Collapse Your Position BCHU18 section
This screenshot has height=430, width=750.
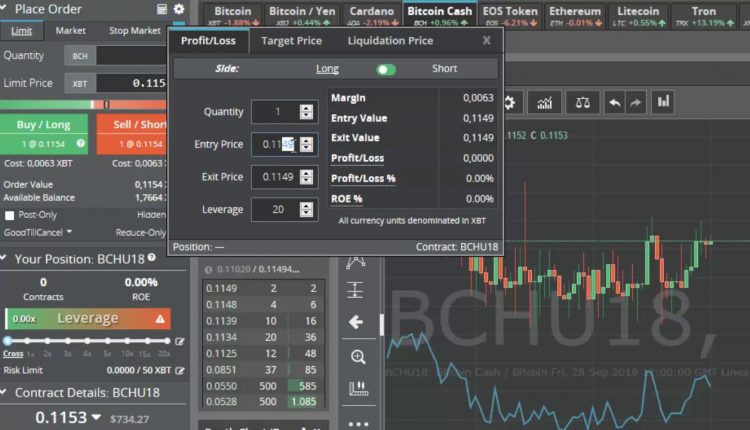4,258
